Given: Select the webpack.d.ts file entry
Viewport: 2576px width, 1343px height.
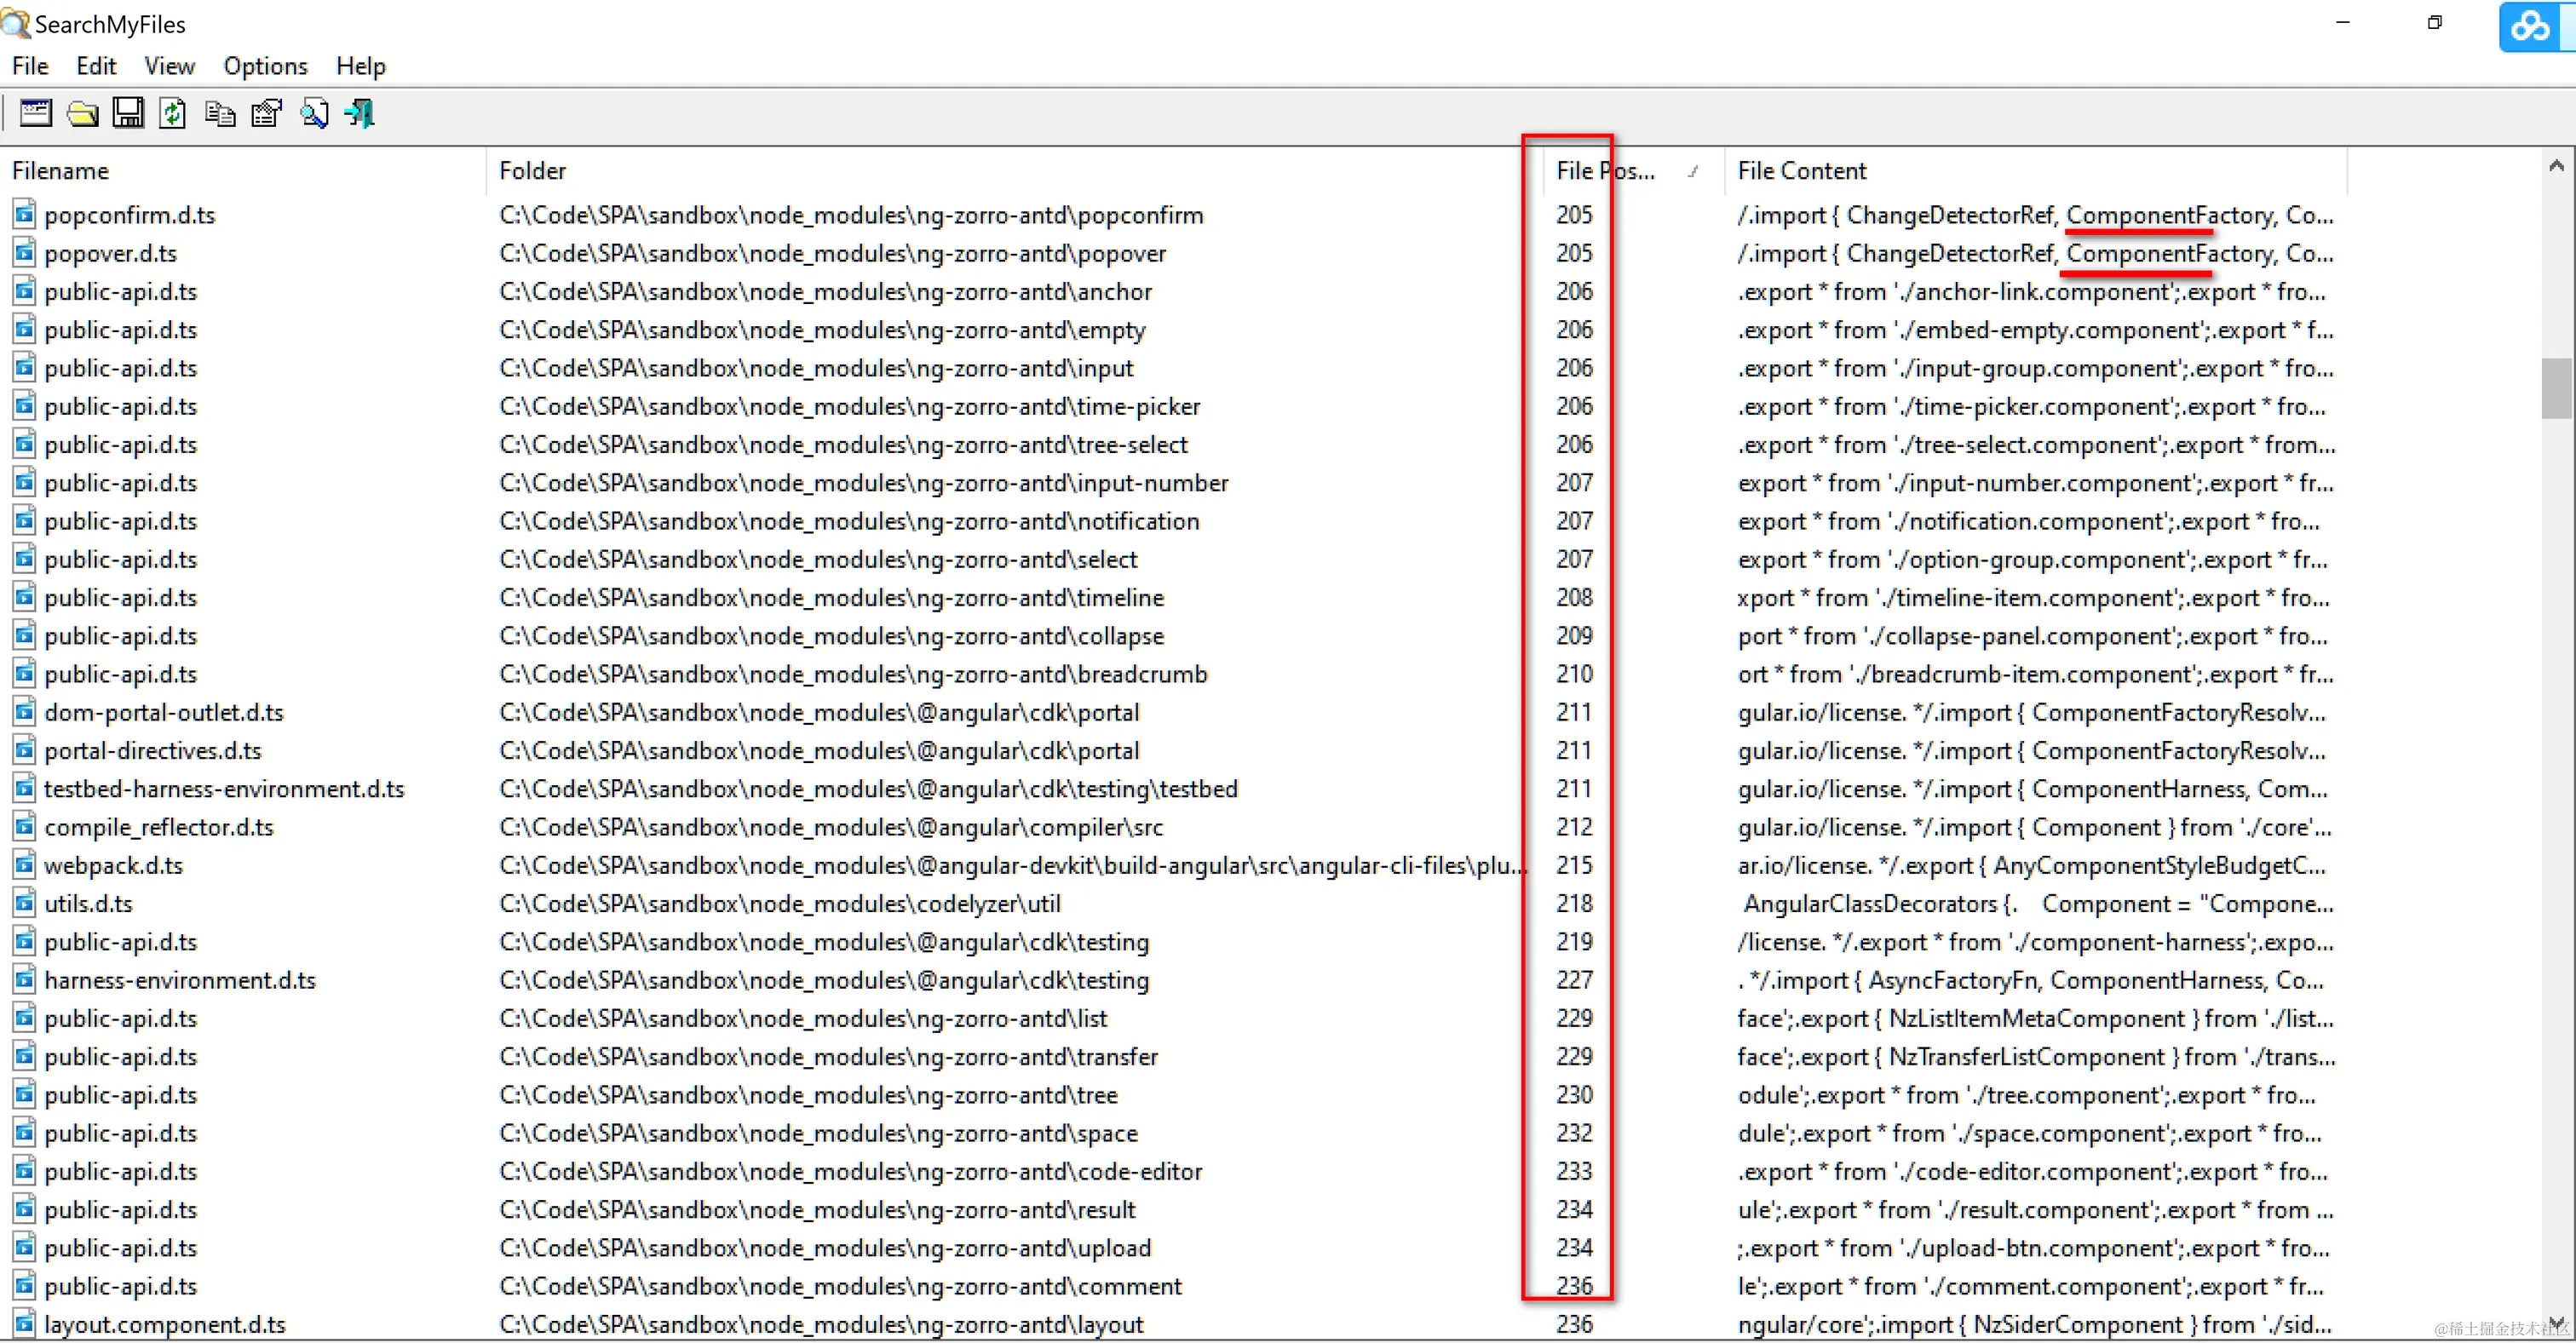Looking at the screenshot, I should 113,865.
